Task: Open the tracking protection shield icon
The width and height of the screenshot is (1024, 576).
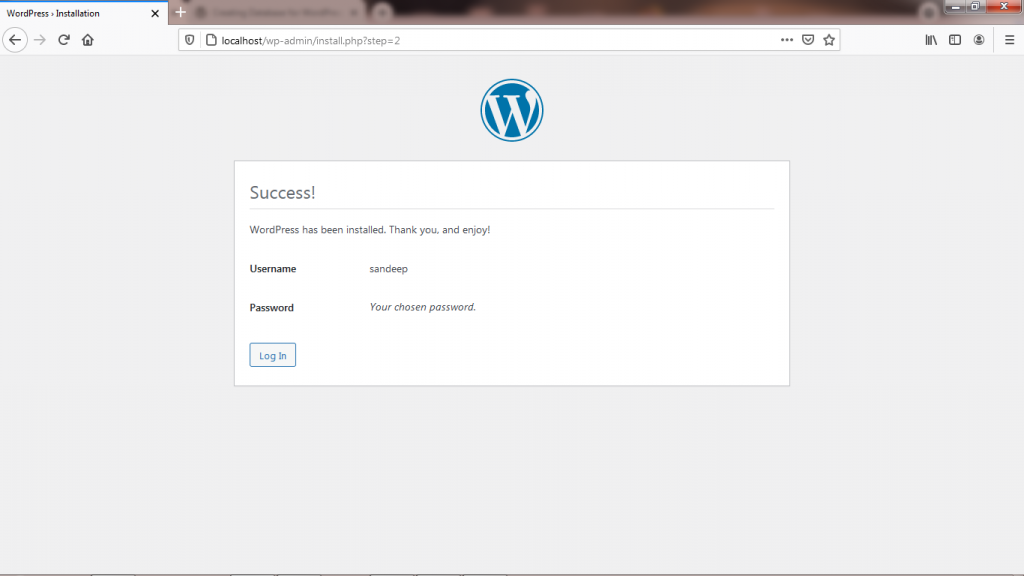Action: [190, 40]
